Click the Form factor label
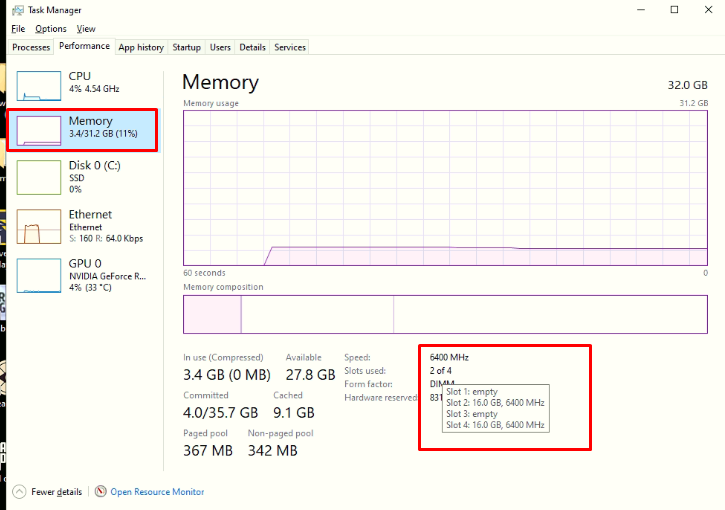Image resolution: width=725 pixels, height=510 pixels. point(369,384)
